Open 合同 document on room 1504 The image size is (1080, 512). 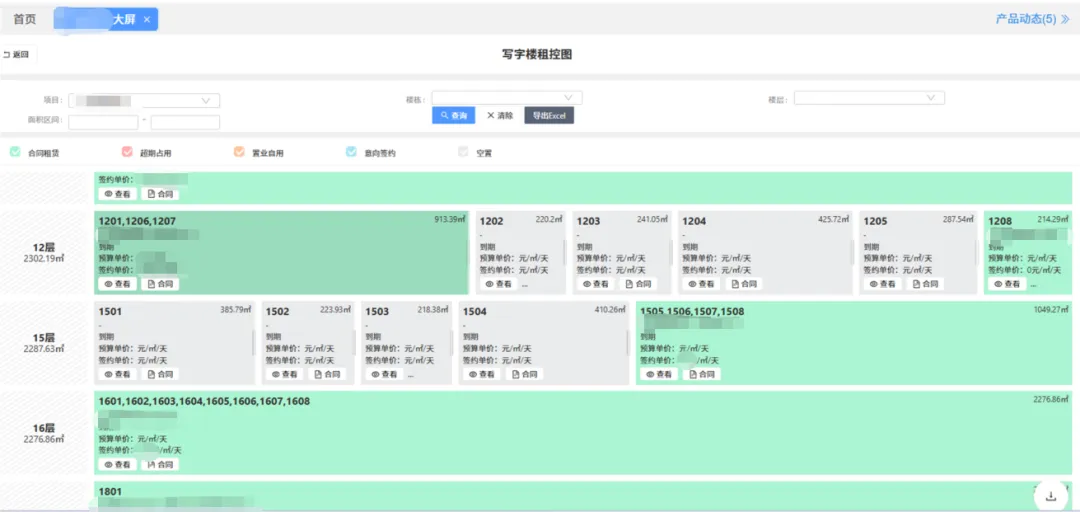tap(525, 374)
